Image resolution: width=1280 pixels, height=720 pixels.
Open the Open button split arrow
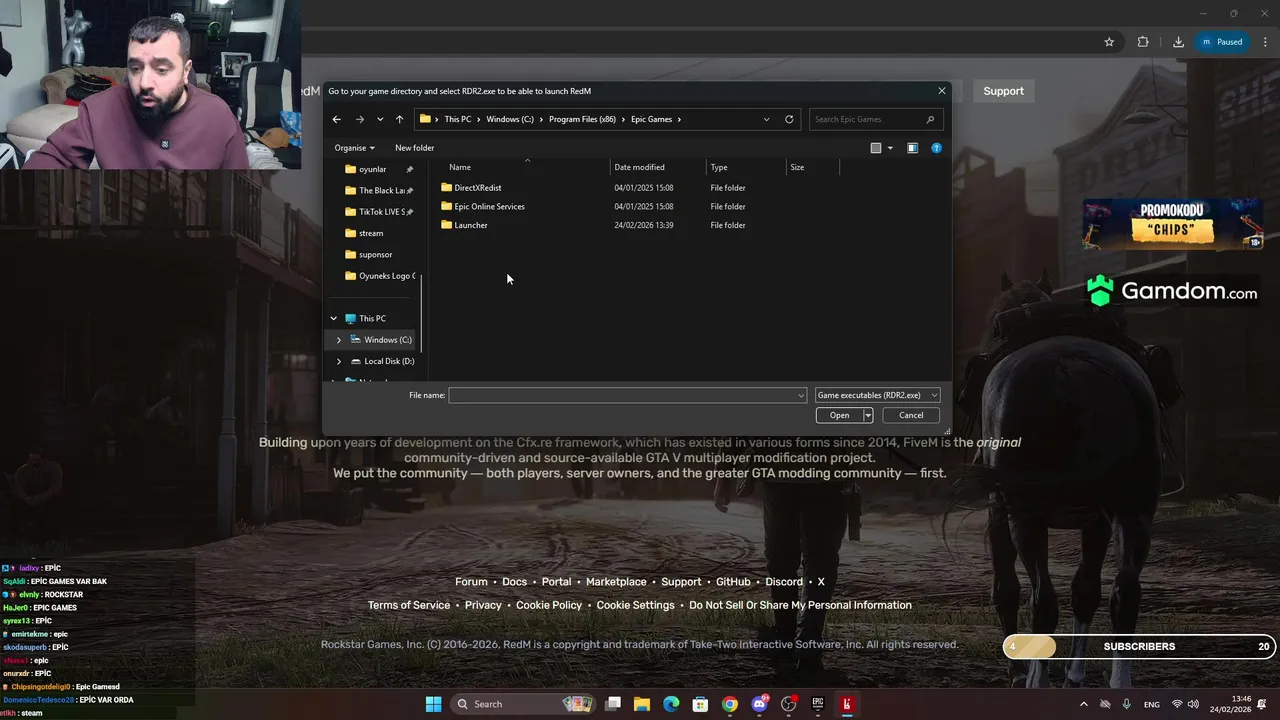(868, 415)
